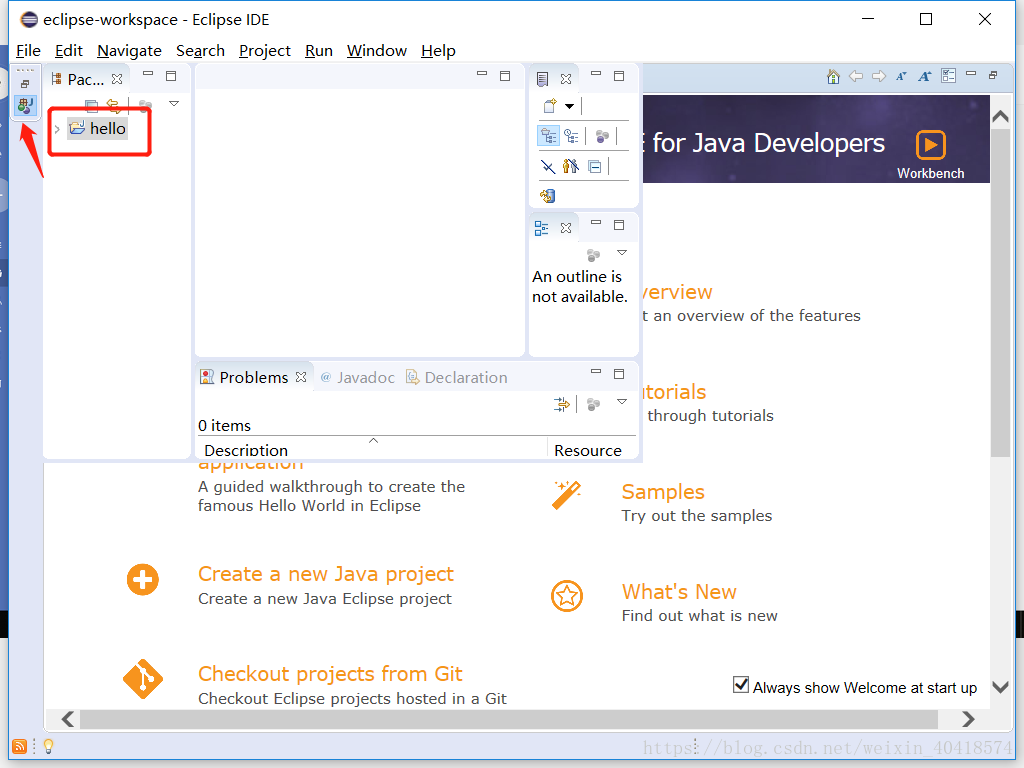Screen dimensions: 1024x768
Task: Maximize the Package Explorer view
Action: 171,76
